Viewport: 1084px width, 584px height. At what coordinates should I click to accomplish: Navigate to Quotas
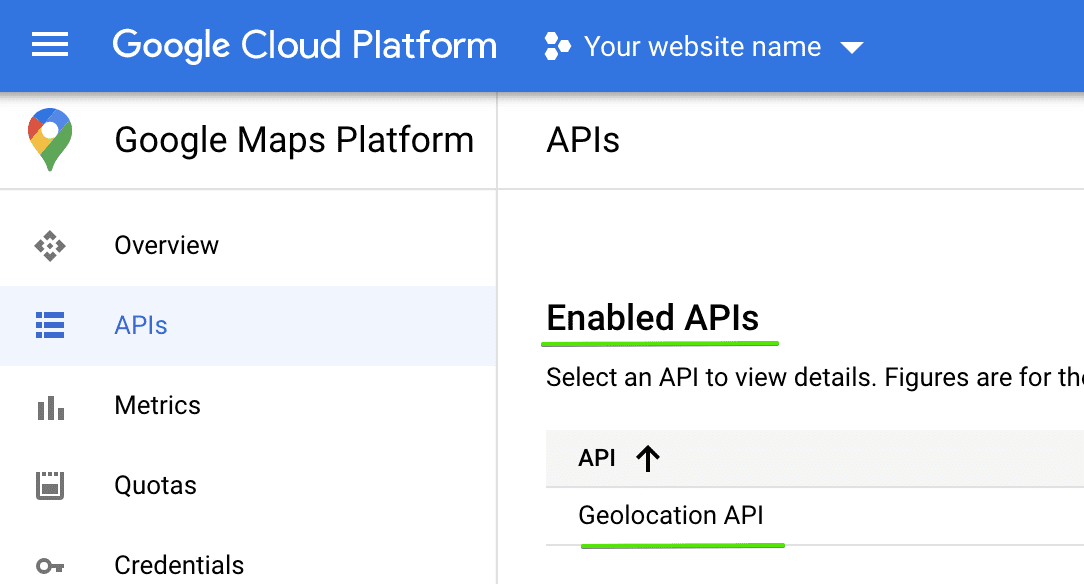pyautogui.click(x=155, y=486)
